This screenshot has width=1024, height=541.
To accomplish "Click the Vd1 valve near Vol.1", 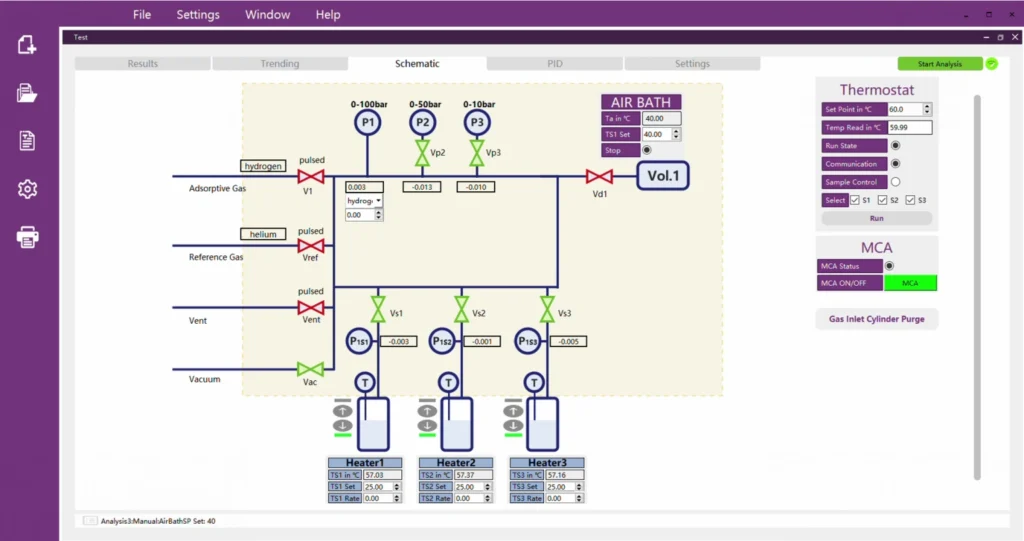I will [x=599, y=177].
